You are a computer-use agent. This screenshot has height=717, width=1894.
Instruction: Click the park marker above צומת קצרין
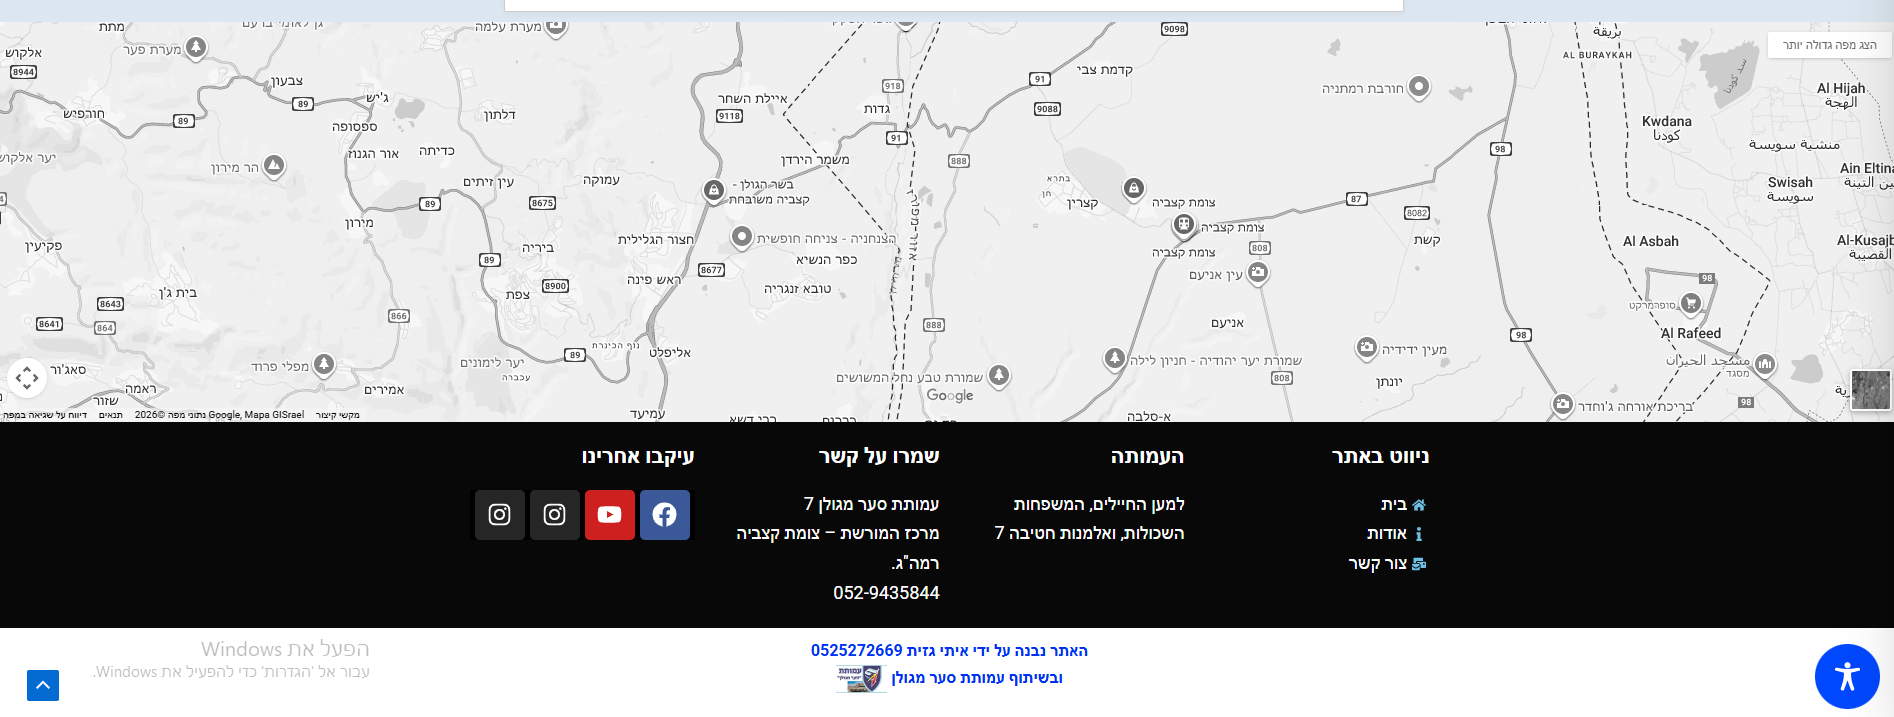pyautogui.click(x=1133, y=188)
